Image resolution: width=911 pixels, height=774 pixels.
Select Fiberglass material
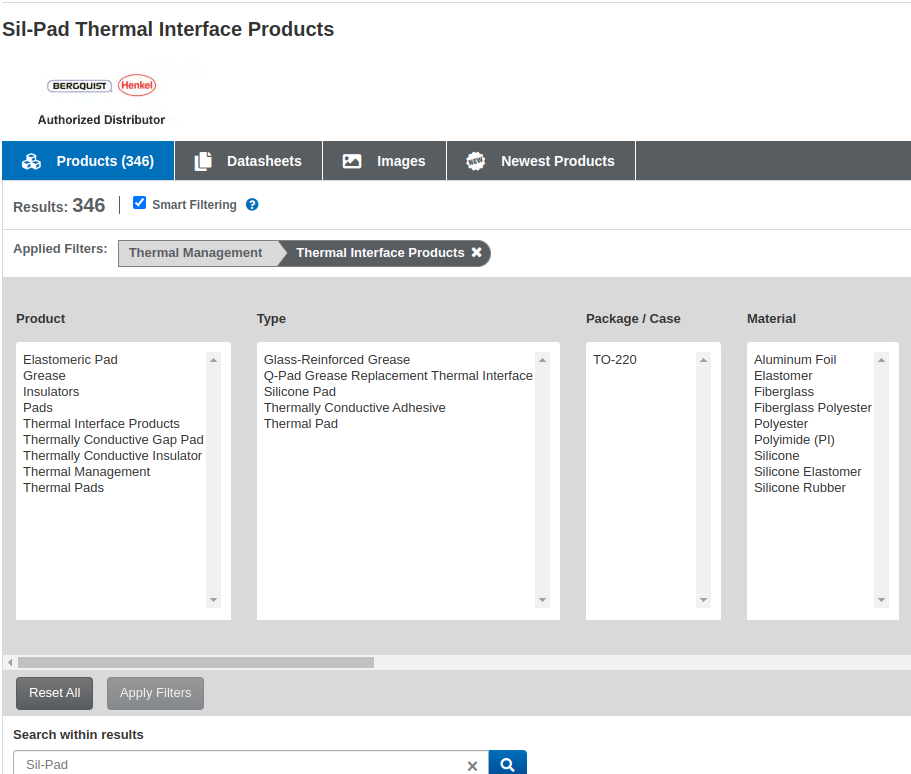(x=784, y=392)
